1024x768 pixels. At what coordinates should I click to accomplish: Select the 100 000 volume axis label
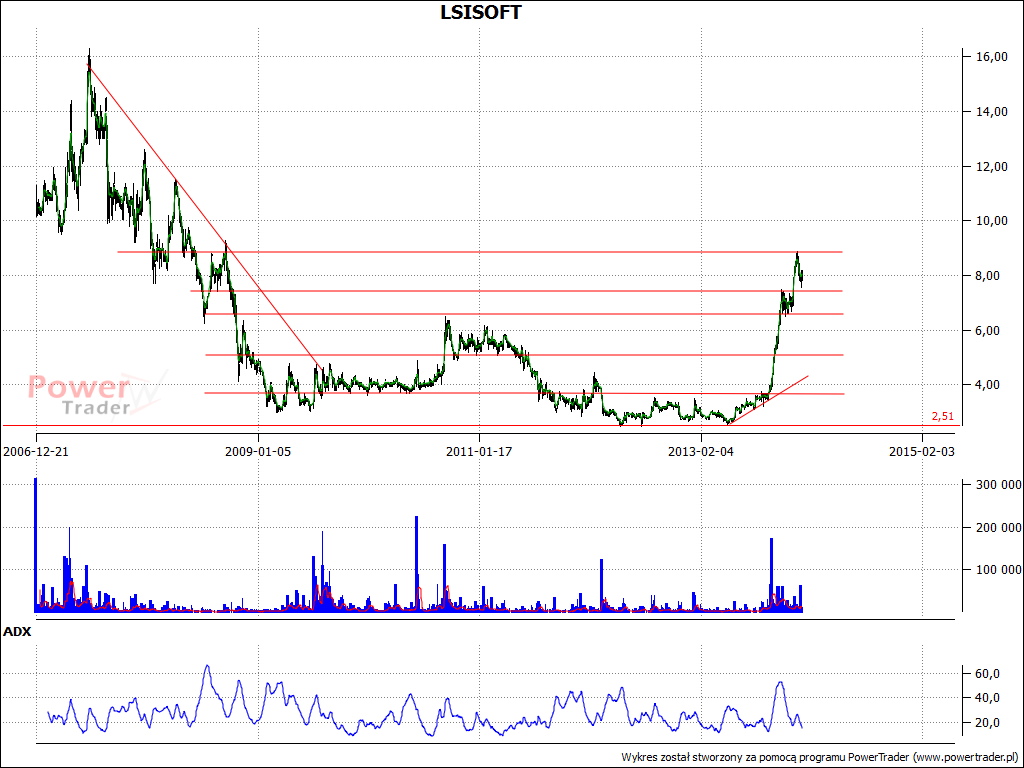[999, 569]
